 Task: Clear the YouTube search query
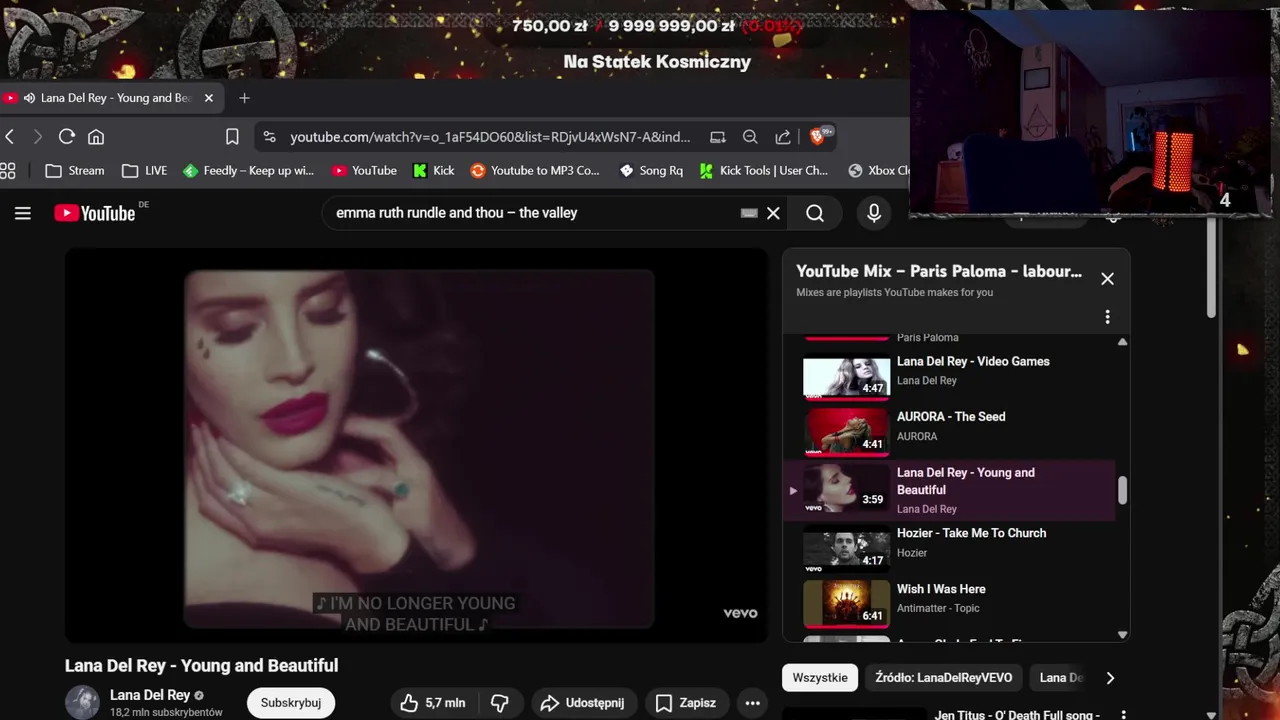coord(773,213)
